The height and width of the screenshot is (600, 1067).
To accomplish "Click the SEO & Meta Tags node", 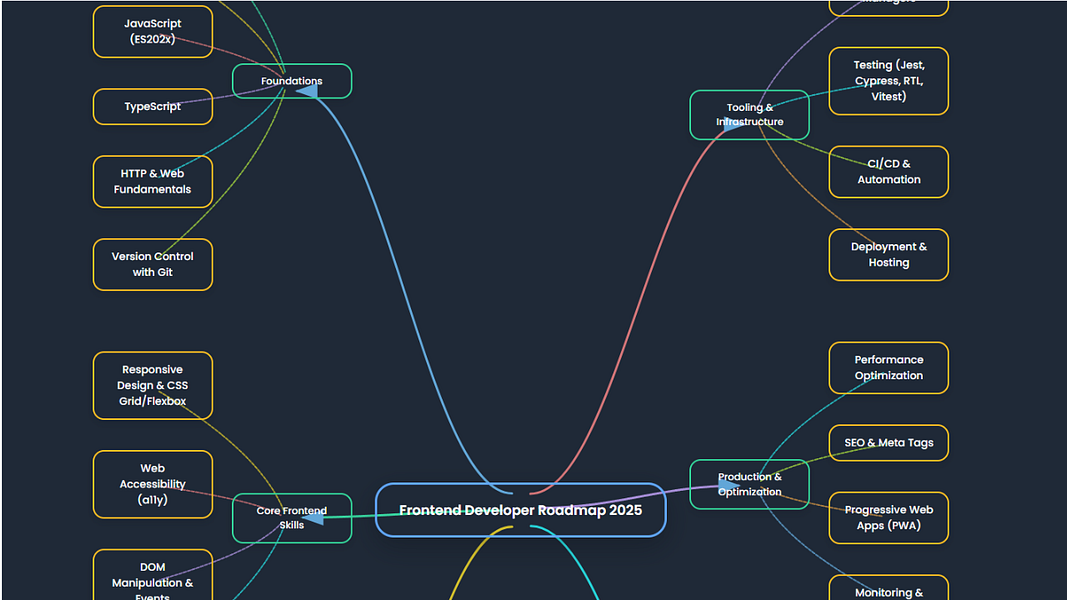I will 889,443.
